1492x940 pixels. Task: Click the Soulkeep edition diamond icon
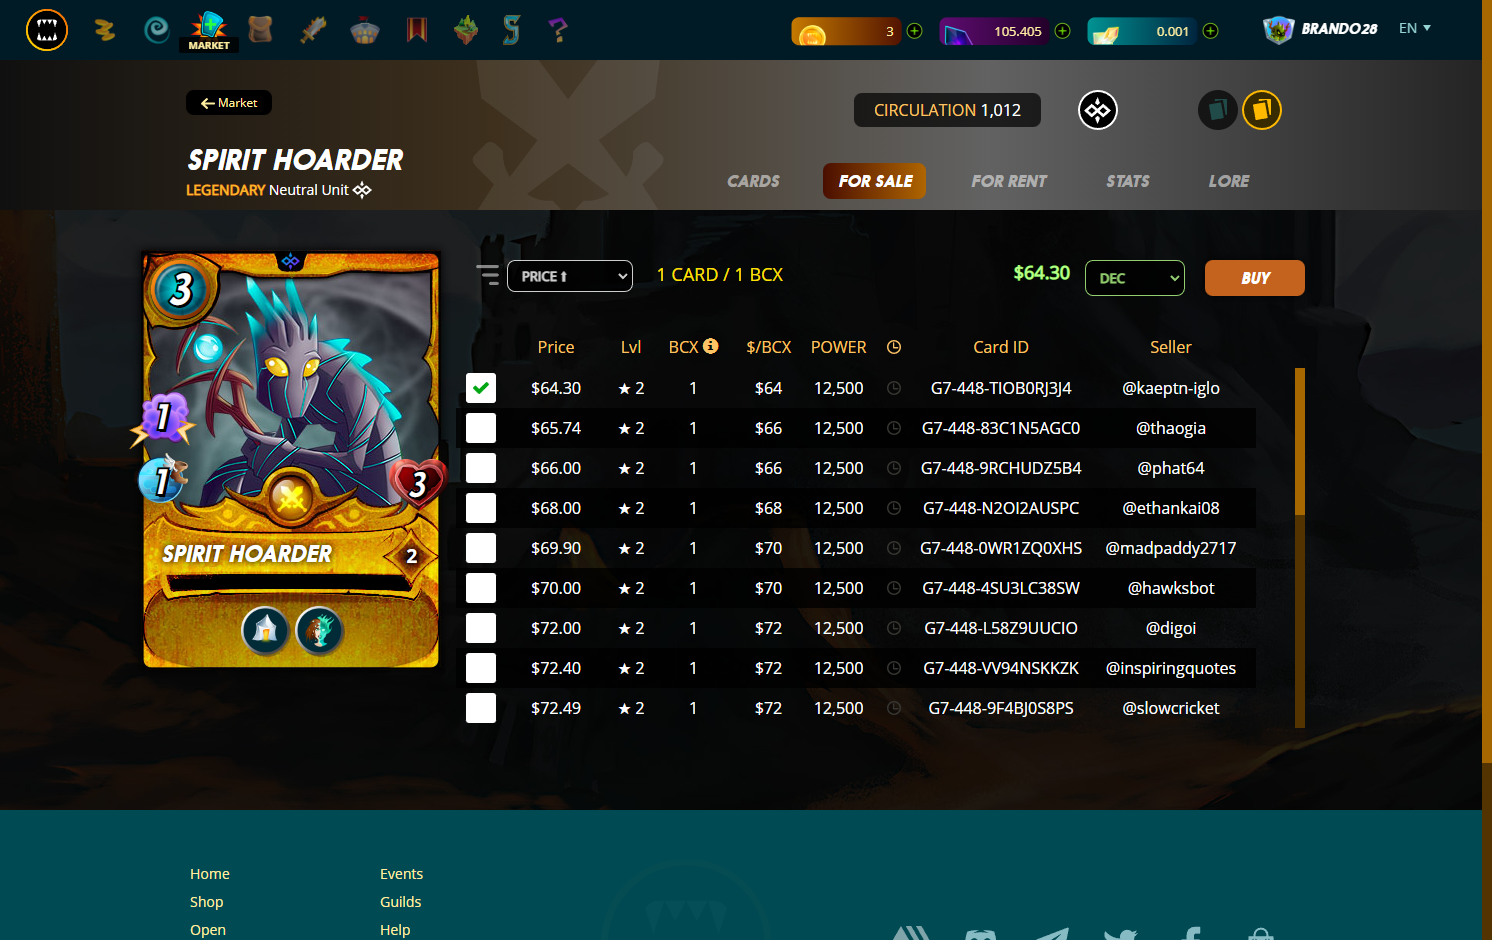click(1098, 110)
